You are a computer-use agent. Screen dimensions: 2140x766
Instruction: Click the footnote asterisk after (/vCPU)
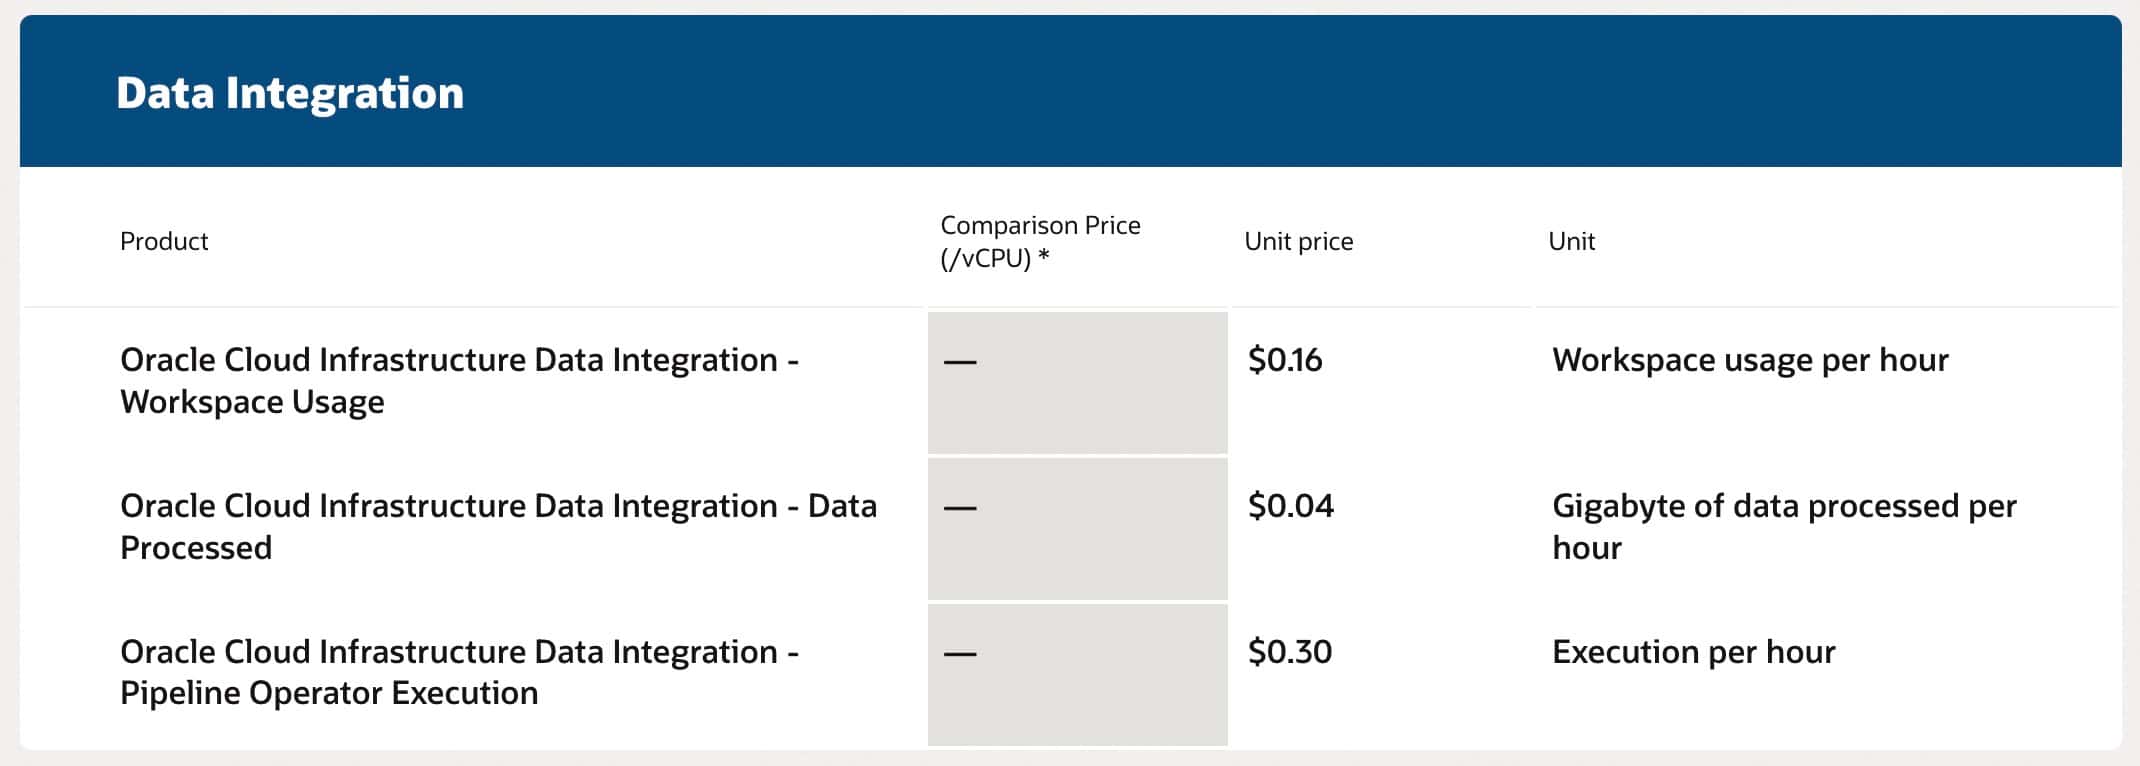click(1044, 259)
